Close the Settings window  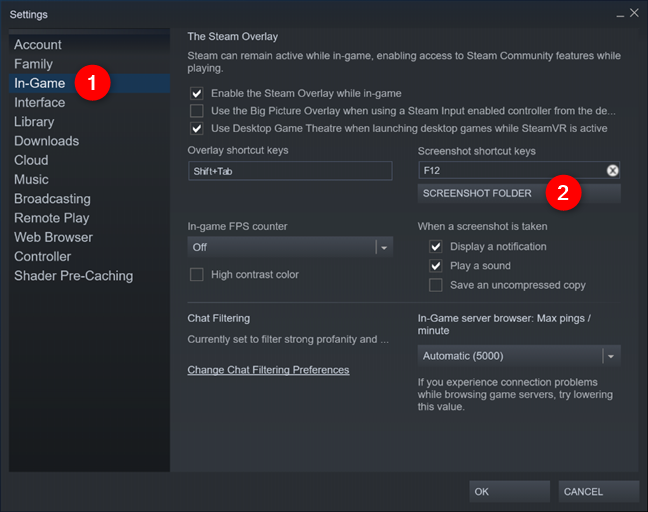[x=634, y=13]
